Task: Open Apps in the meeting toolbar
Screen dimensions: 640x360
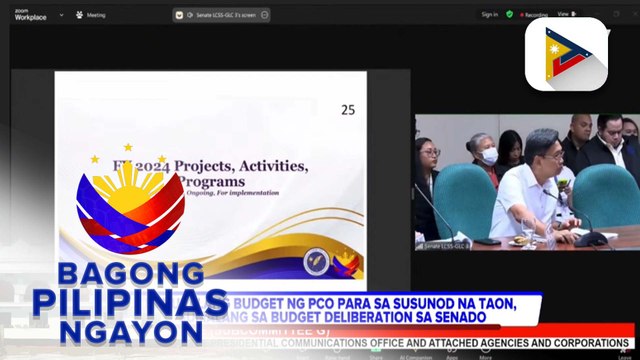Action: point(452,353)
